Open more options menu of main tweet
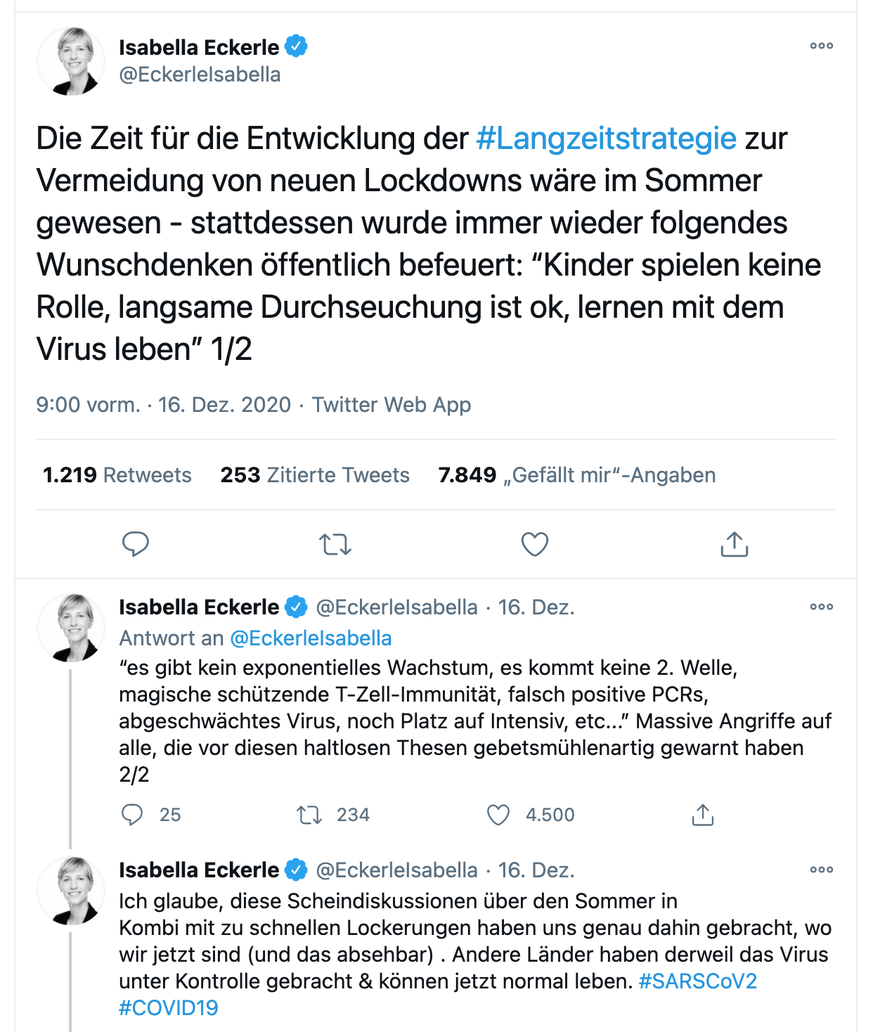Viewport: 873px width, 1032px height. click(822, 45)
